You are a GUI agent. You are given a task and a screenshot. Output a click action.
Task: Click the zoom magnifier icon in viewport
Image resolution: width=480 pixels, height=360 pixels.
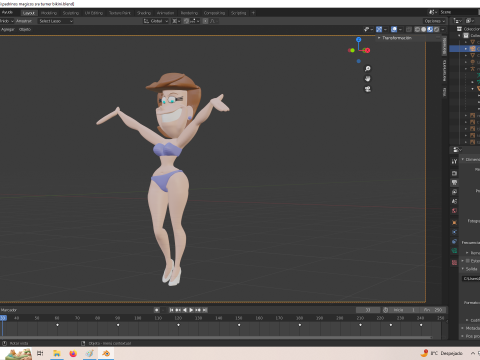(x=367, y=69)
